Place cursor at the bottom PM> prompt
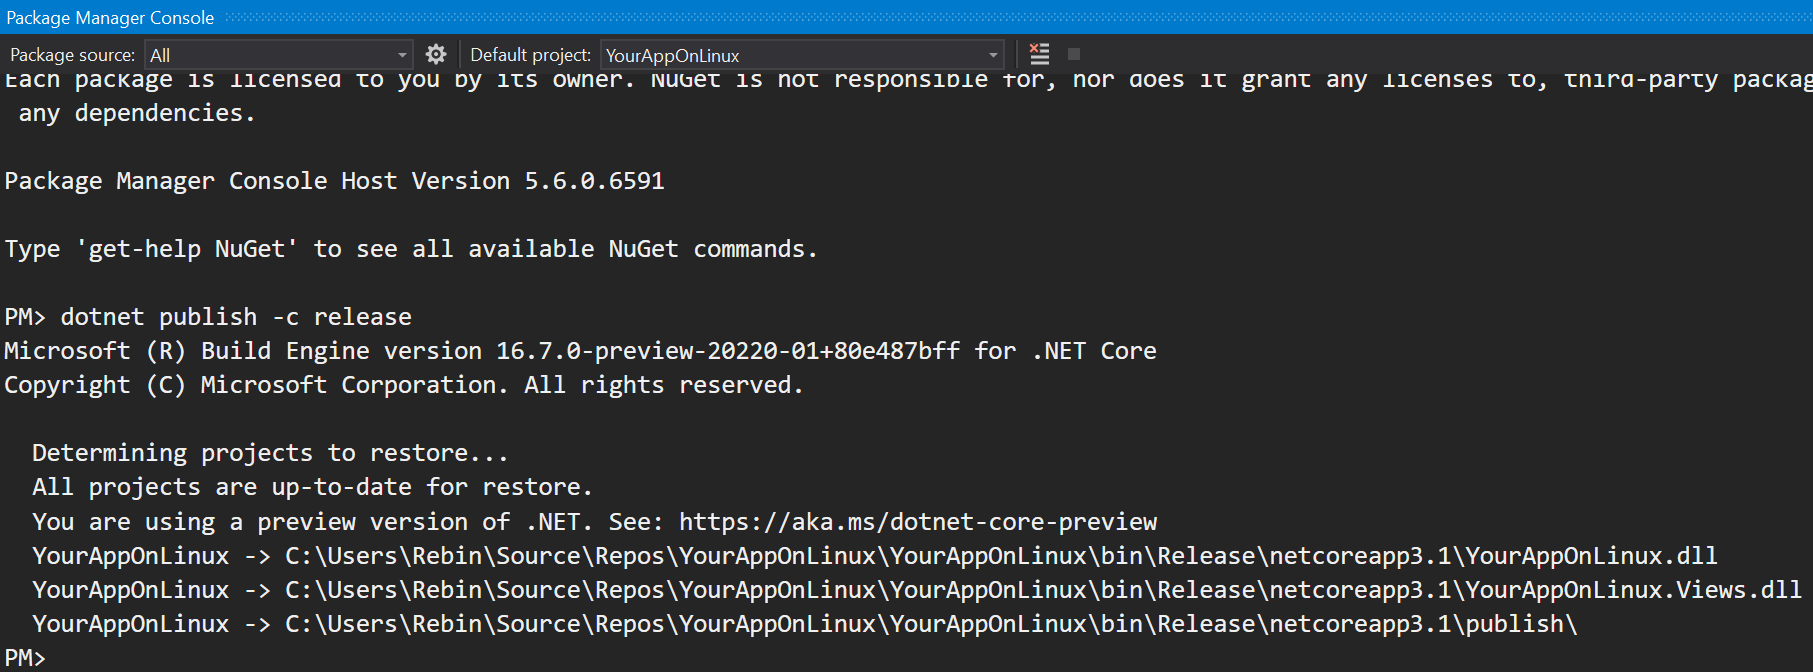This screenshot has width=1813, height=672. coord(25,658)
